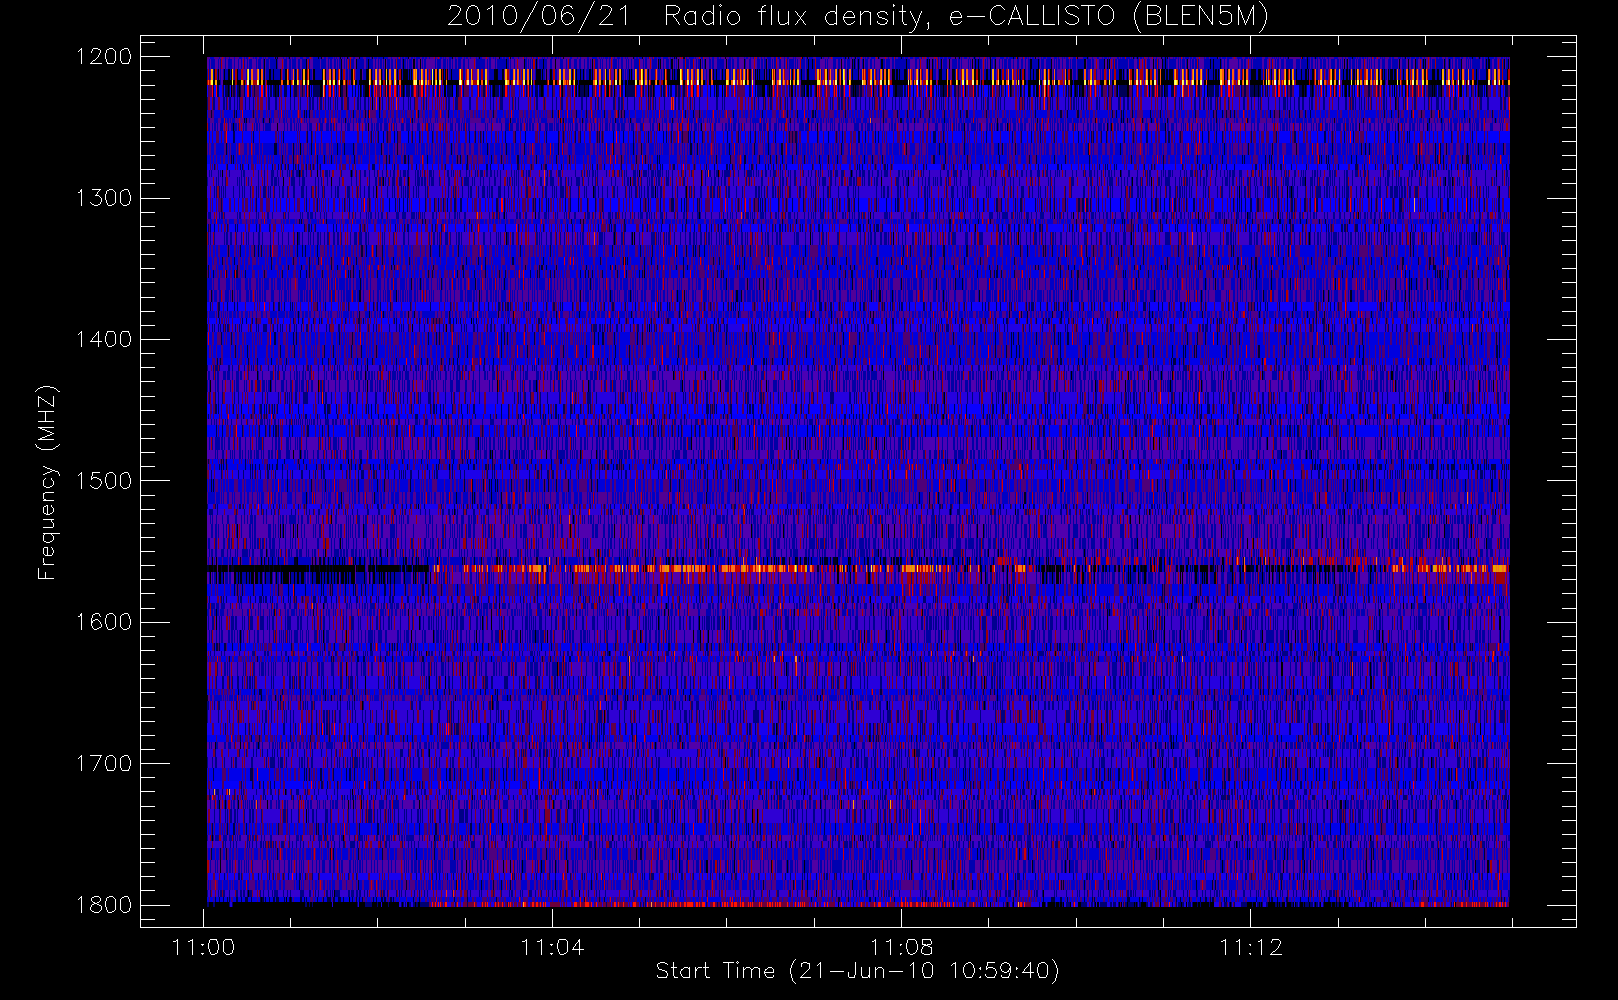
Task: Click the 'Start Time (21-Jun-10 10:59:40)' label
Action: tap(857, 971)
